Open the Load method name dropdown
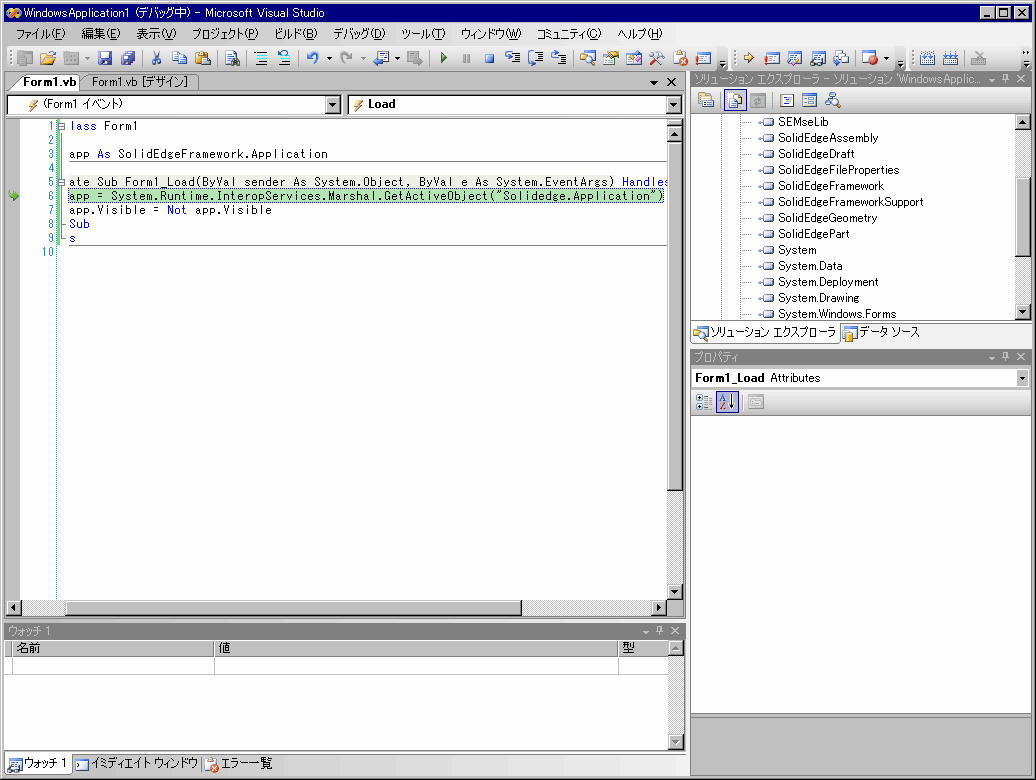This screenshot has width=1036, height=780. tap(673, 105)
